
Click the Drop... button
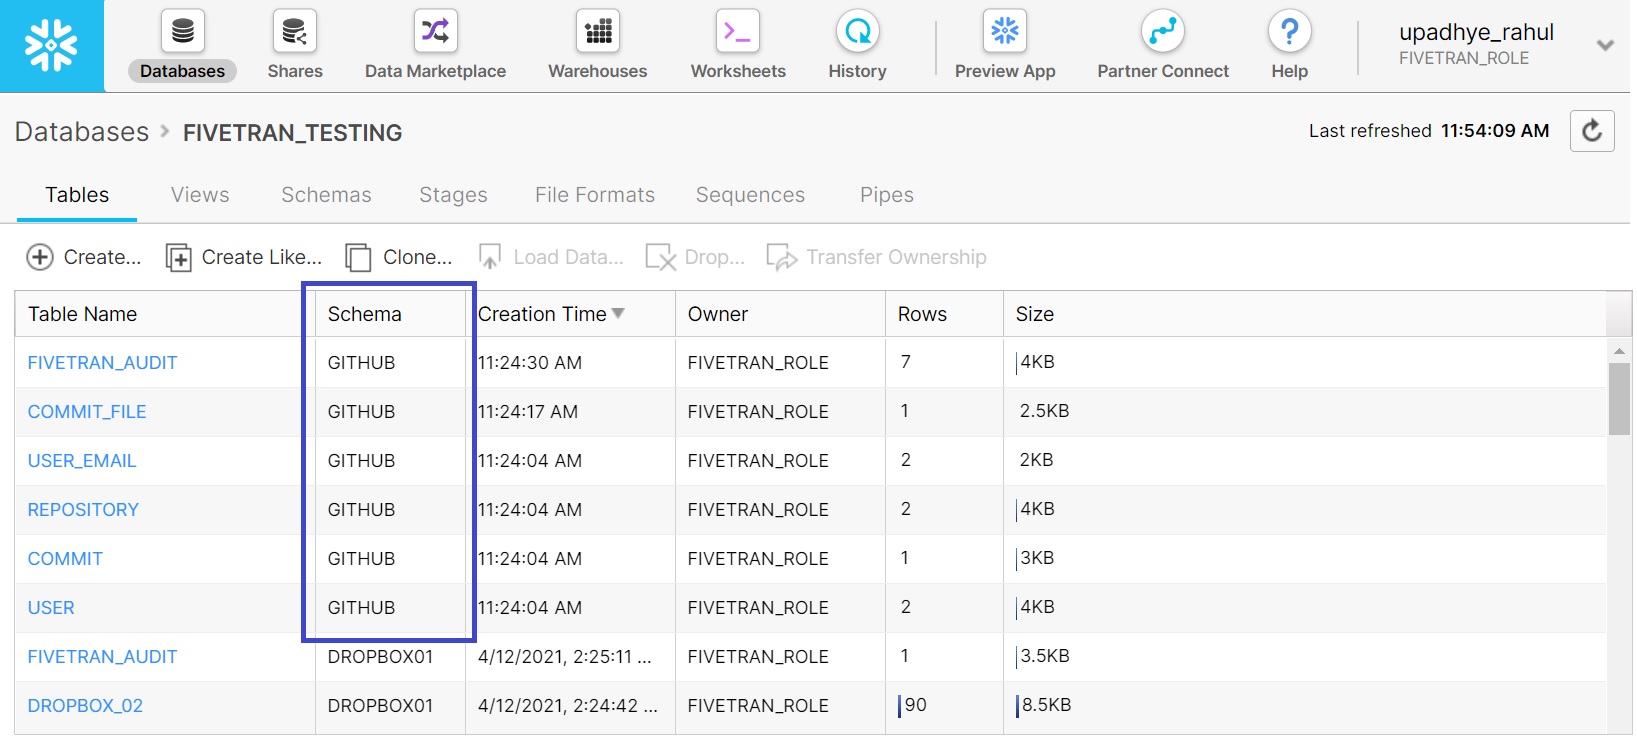pyautogui.click(x=695, y=257)
